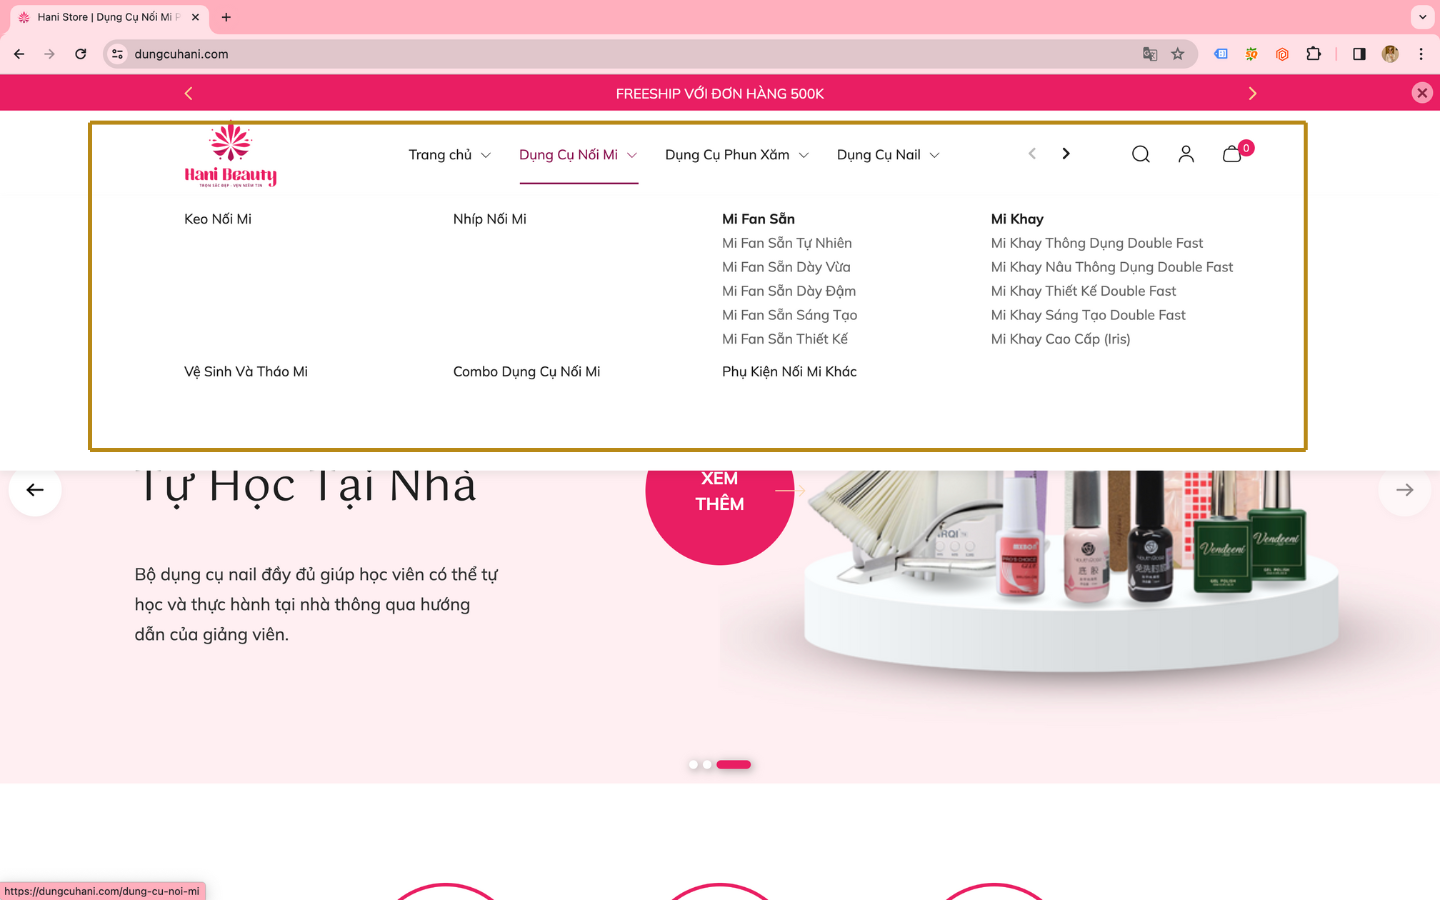Viewport: 1440px width, 900px height.
Task: Open Chrome three-dot menu
Action: [x=1421, y=54]
